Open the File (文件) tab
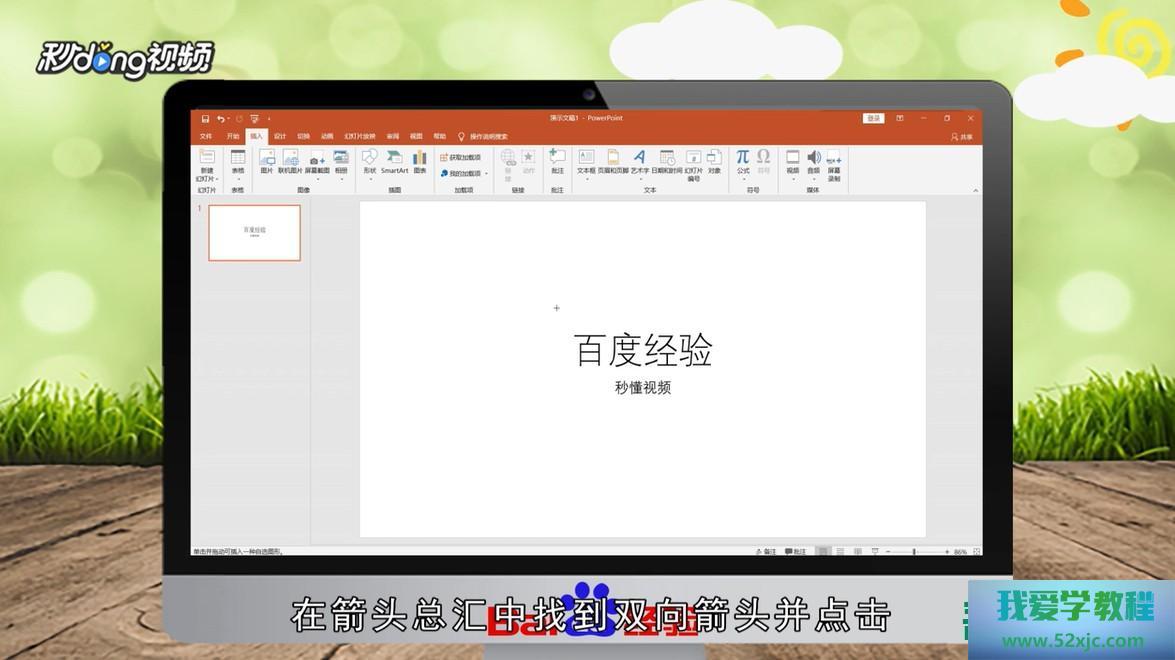The height and width of the screenshot is (660, 1175). (x=206, y=136)
